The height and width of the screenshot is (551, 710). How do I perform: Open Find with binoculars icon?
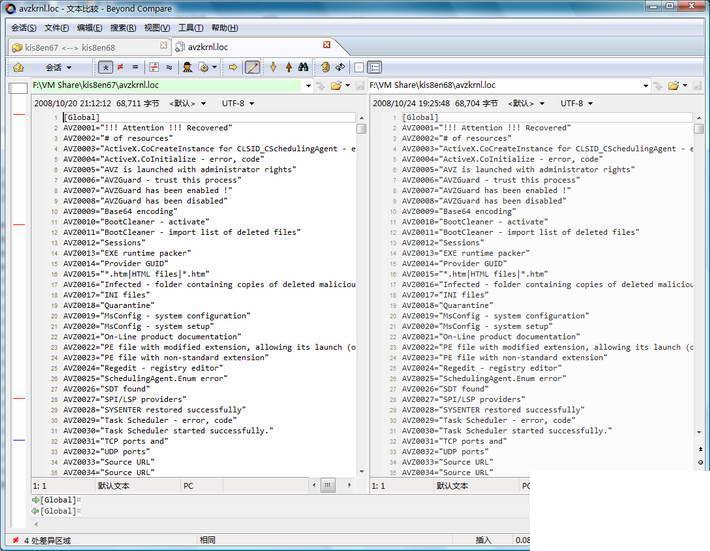(x=303, y=67)
